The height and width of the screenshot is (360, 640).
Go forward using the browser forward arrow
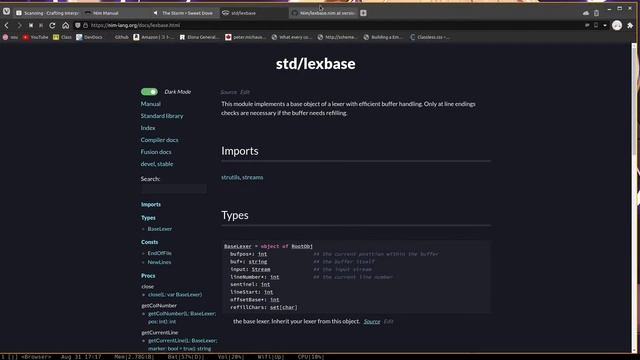[x=19, y=25]
